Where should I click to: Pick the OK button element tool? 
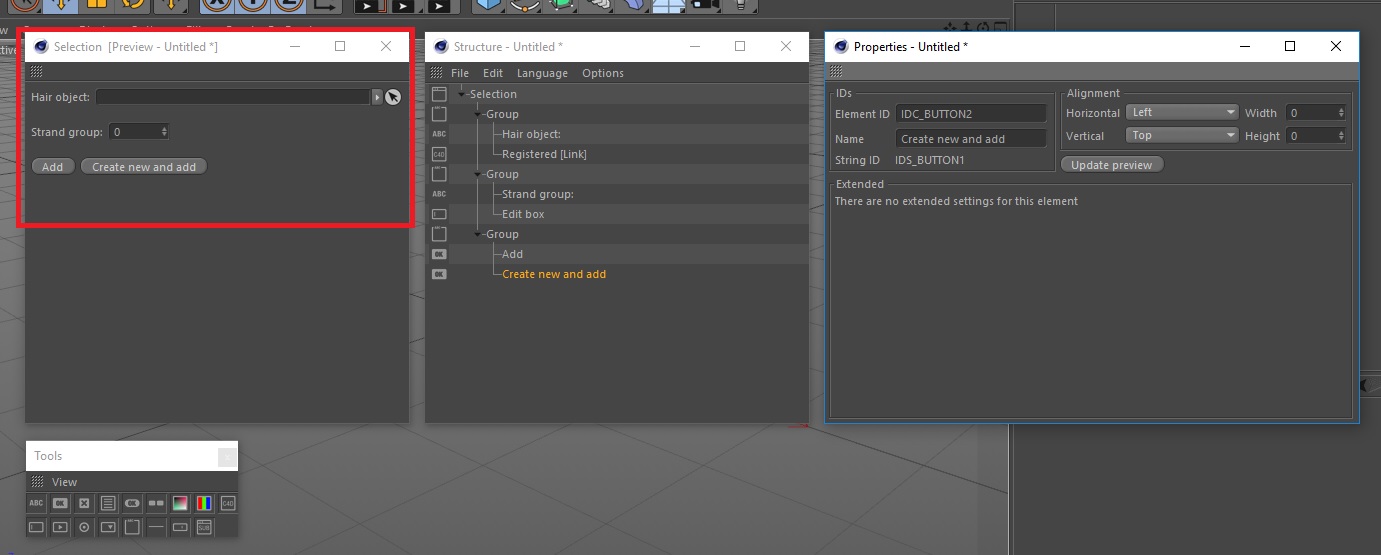[x=60, y=503]
